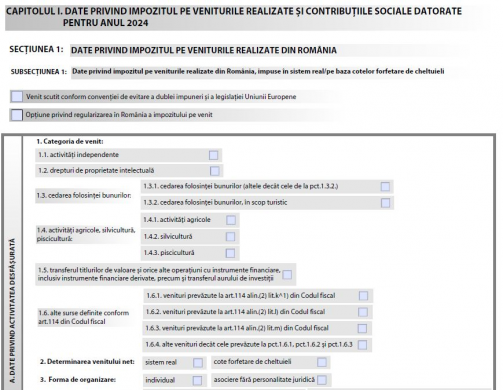503x390 pixels.
Task: Click '2. Determinarea venitului net:' label
Action: click(x=87, y=362)
